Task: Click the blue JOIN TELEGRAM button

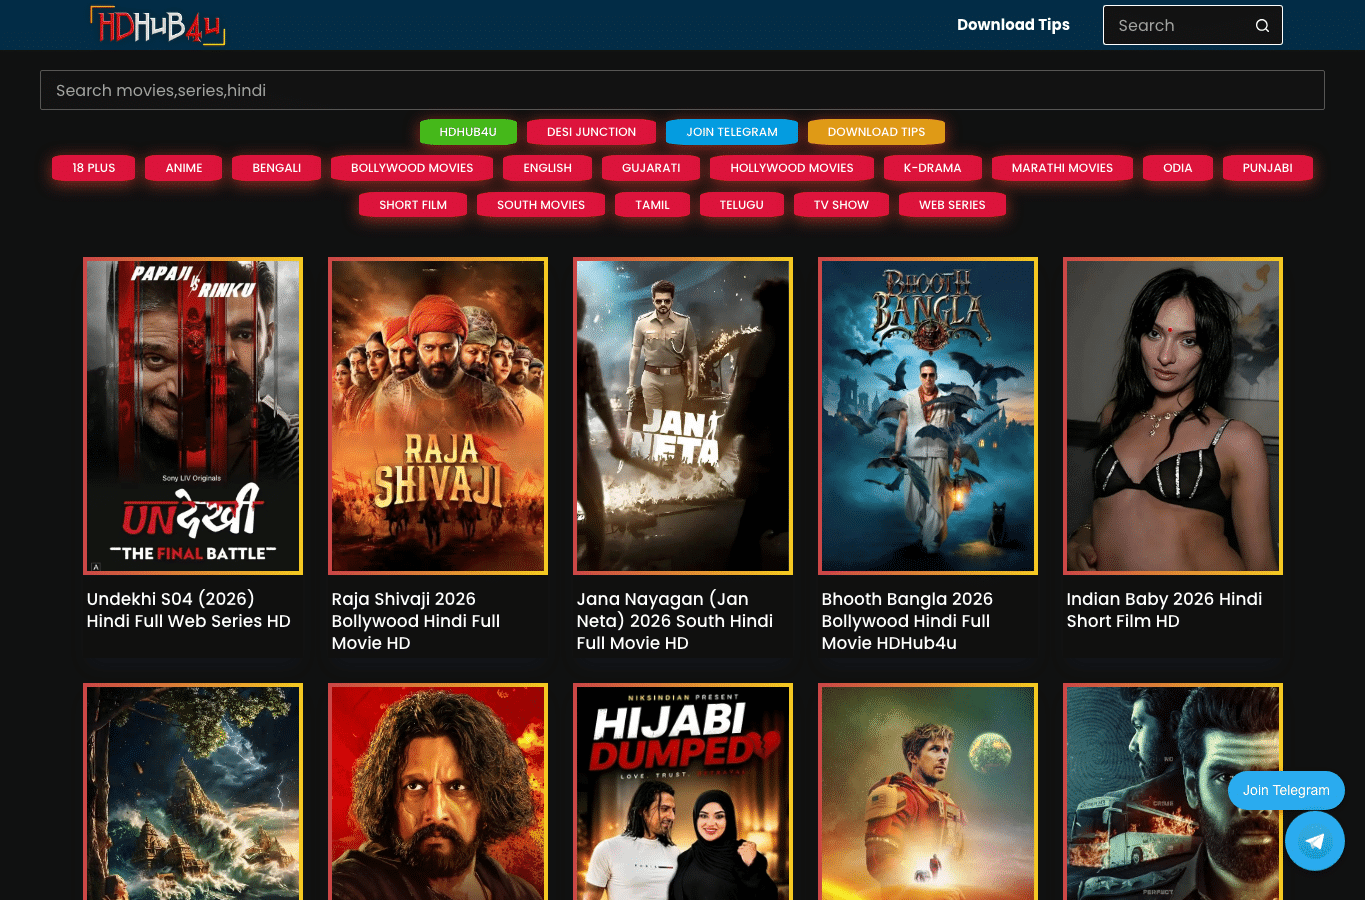Action: tap(732, 132)
